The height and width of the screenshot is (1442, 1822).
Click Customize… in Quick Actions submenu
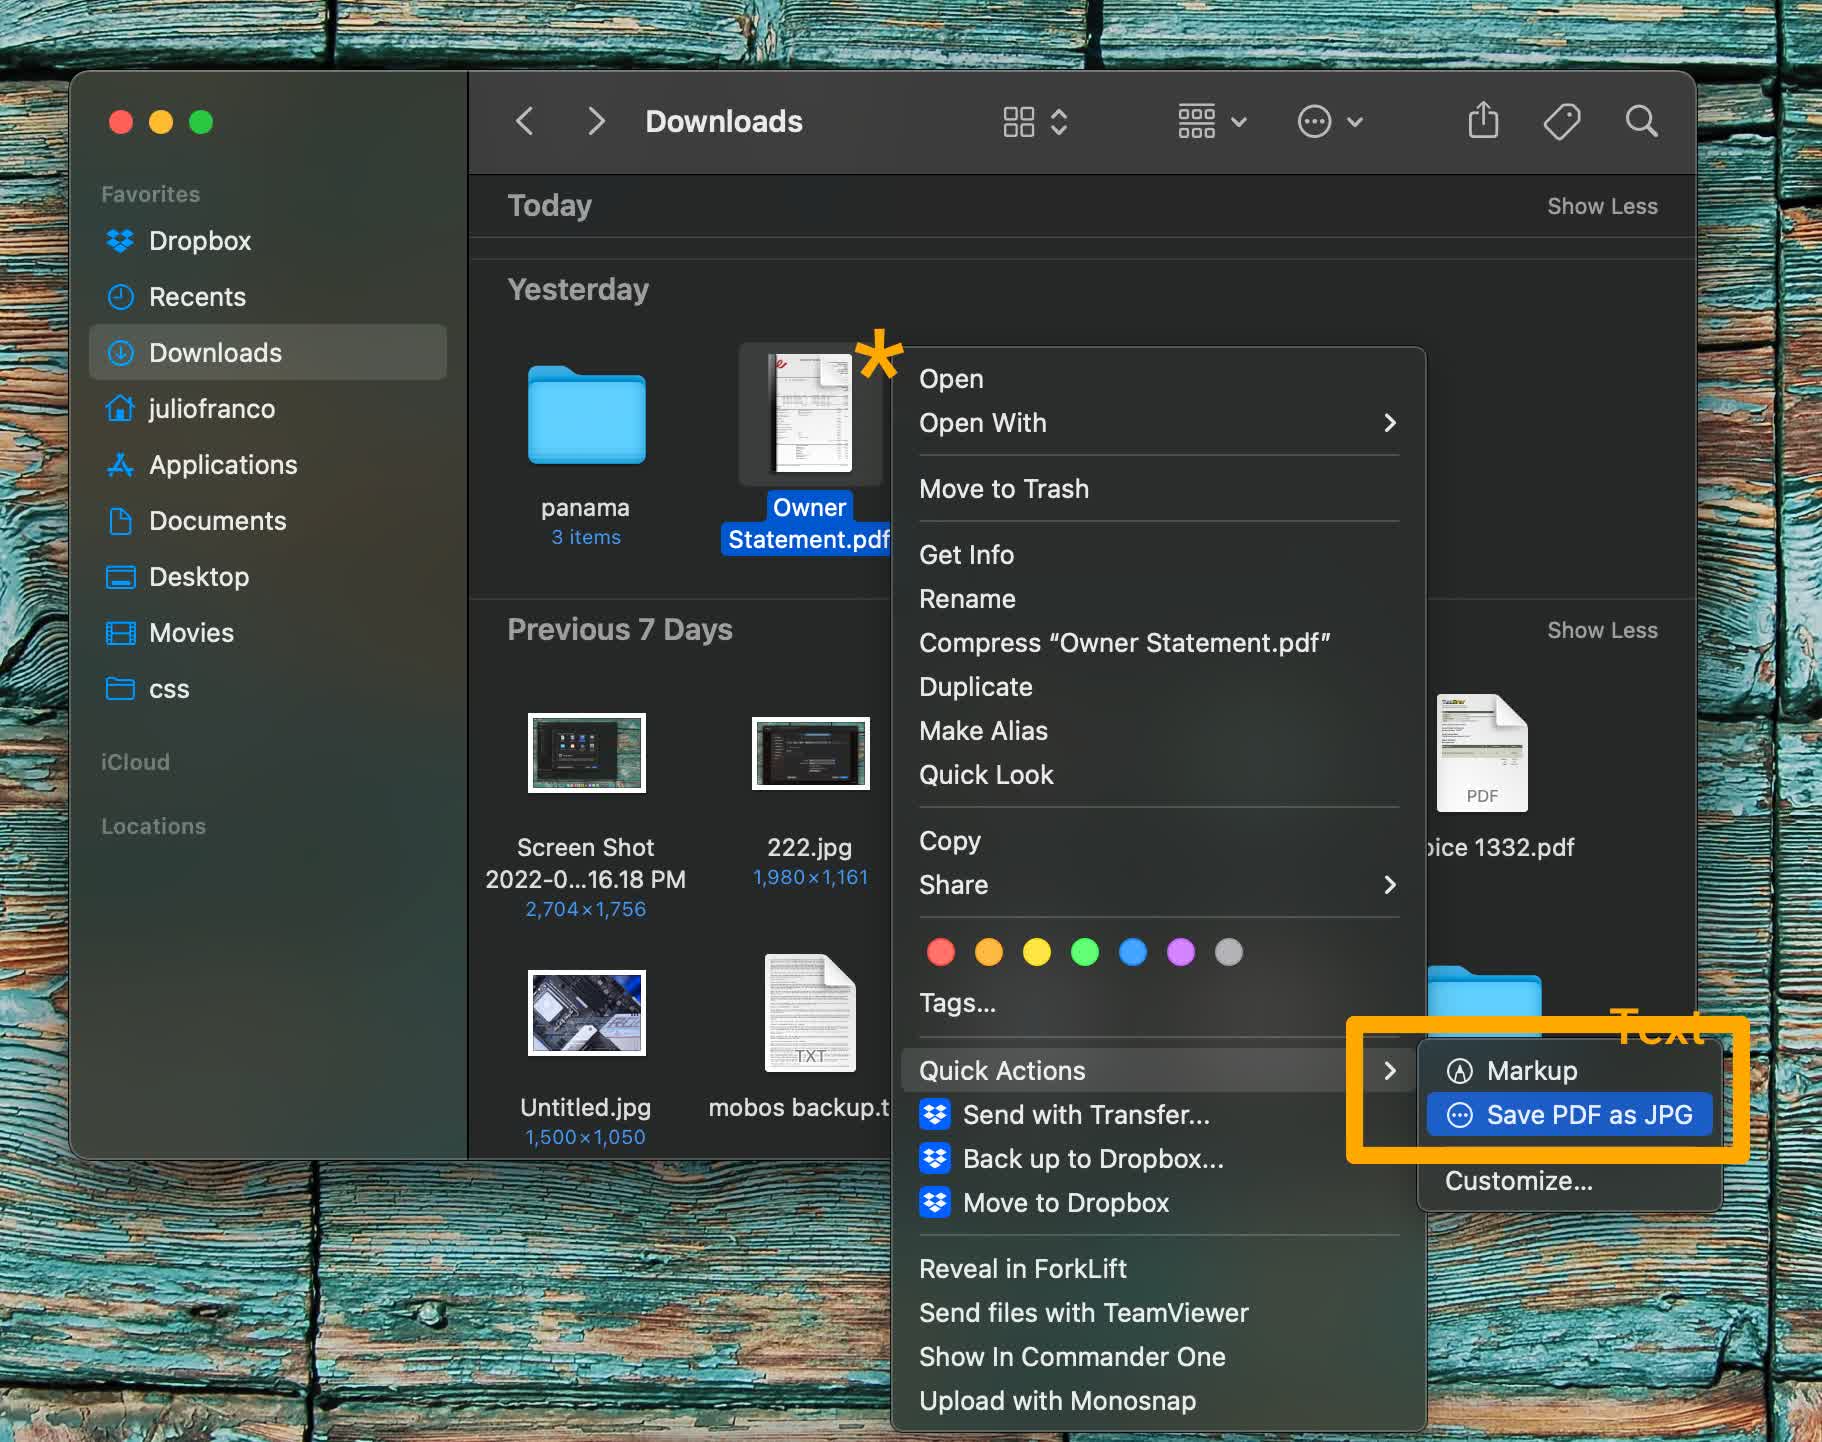click(1518, 1181)
